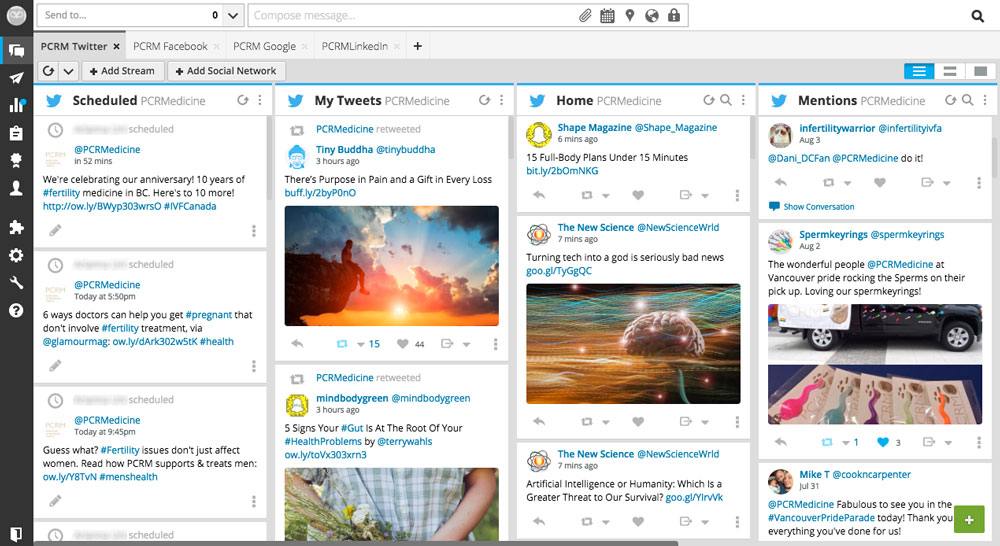Click the Add Stream button
Screen dimensions: 1000x546
122,71
